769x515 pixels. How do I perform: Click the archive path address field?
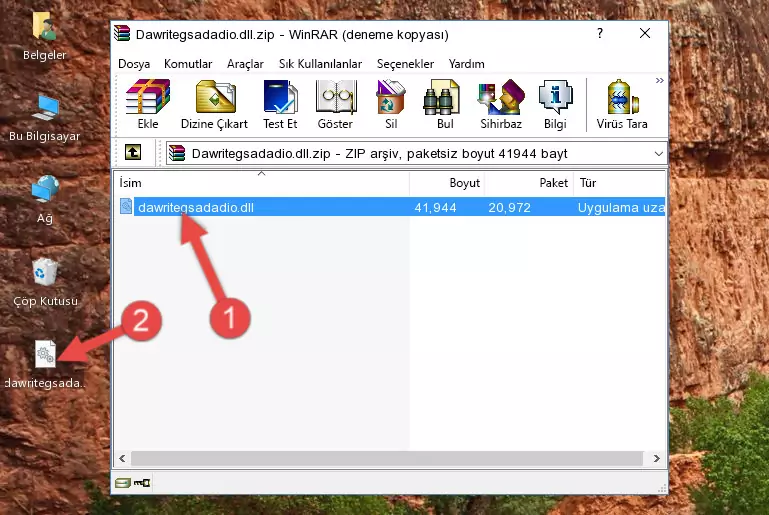pos(416,154)
